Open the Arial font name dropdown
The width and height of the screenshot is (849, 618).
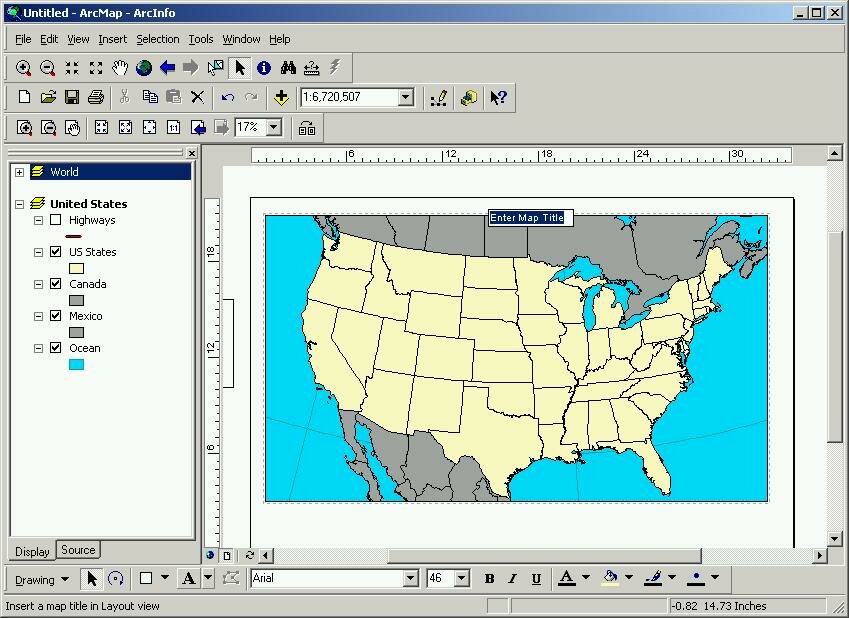(411, 578)
